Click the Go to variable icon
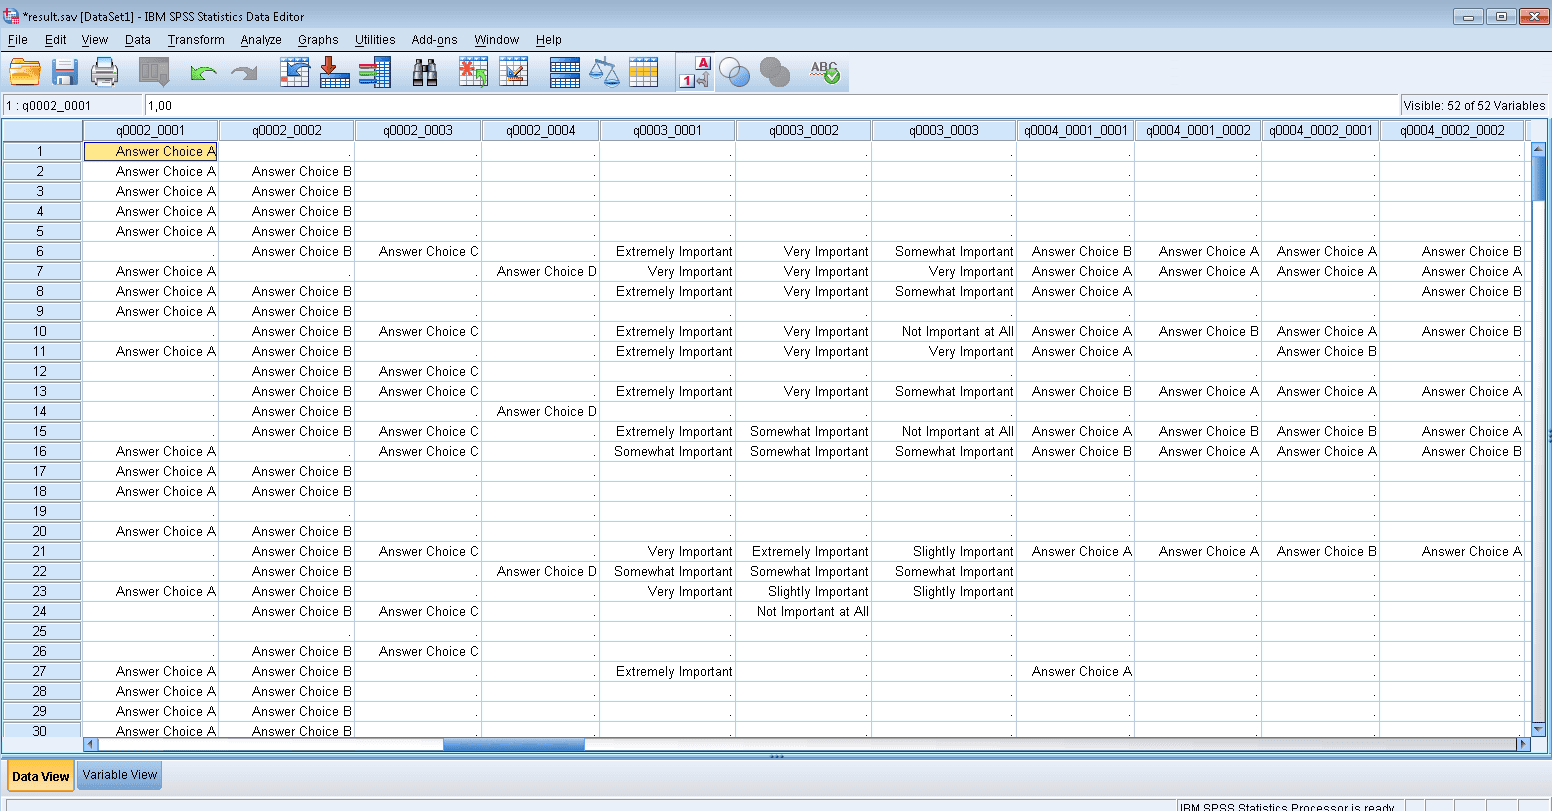 coord(334,72)
